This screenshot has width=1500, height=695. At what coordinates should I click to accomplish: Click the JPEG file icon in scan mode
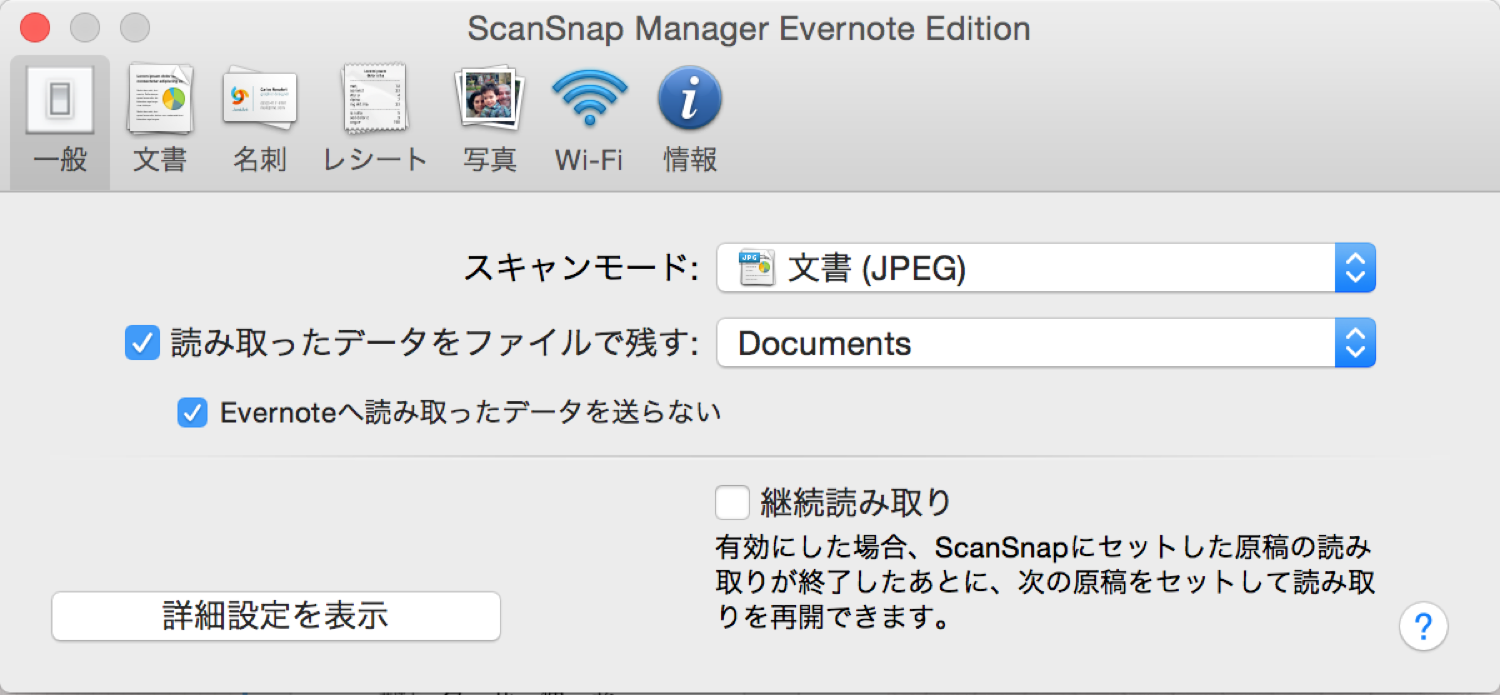(x=756, y=268)
